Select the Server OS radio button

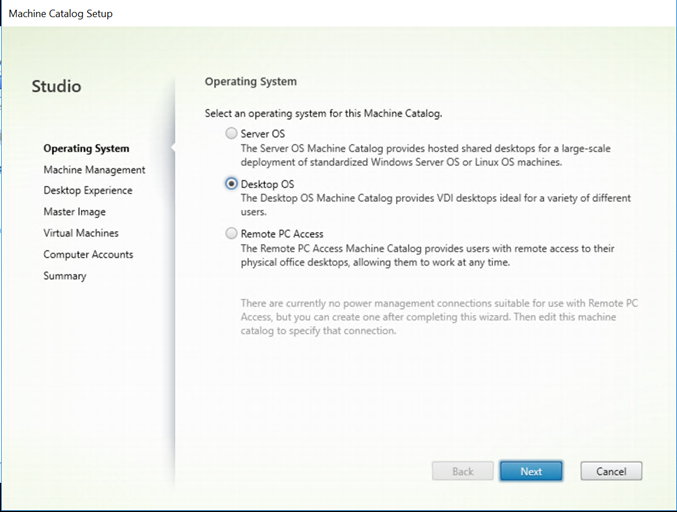click(231, 133)
